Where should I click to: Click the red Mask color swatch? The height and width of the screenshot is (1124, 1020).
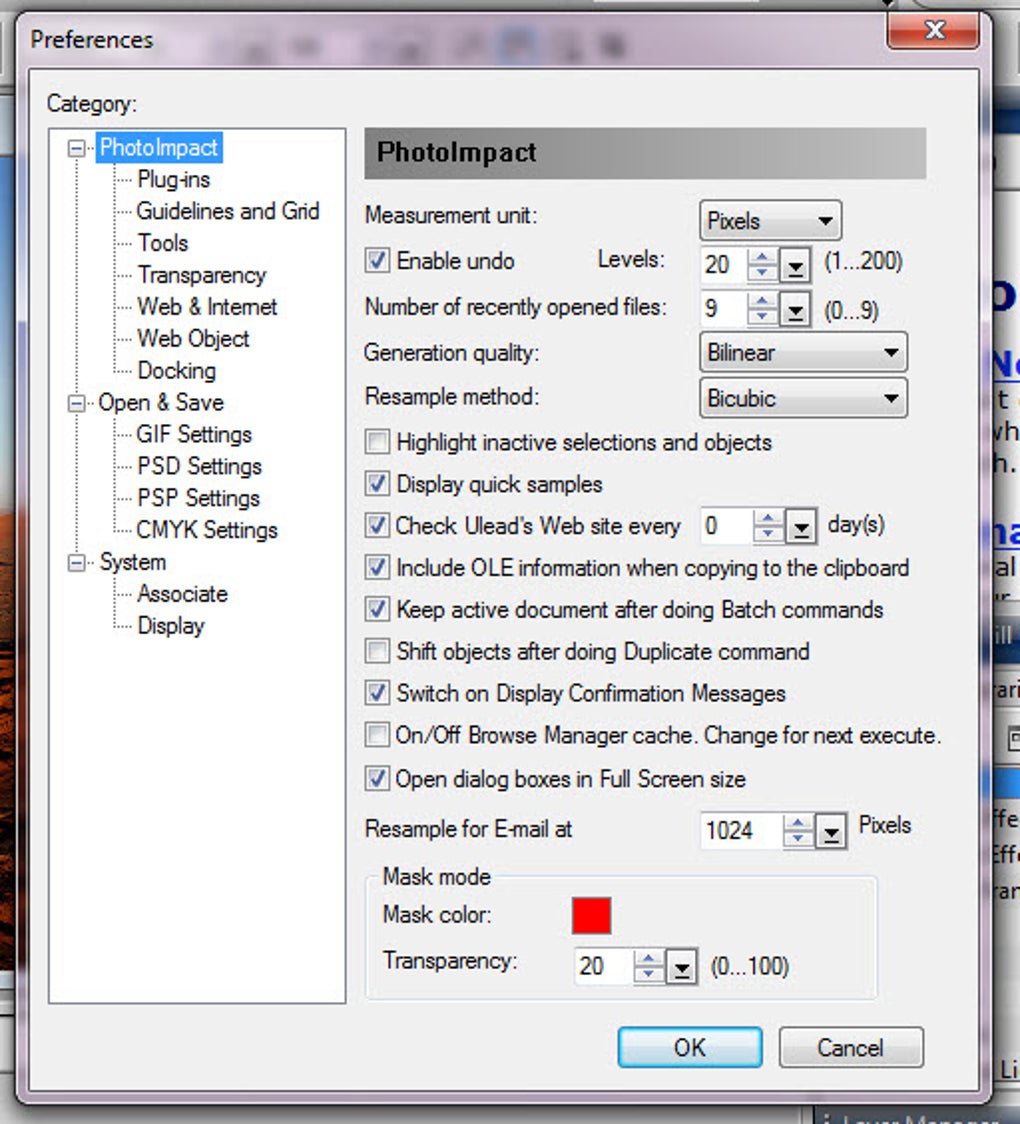[591, 915]
